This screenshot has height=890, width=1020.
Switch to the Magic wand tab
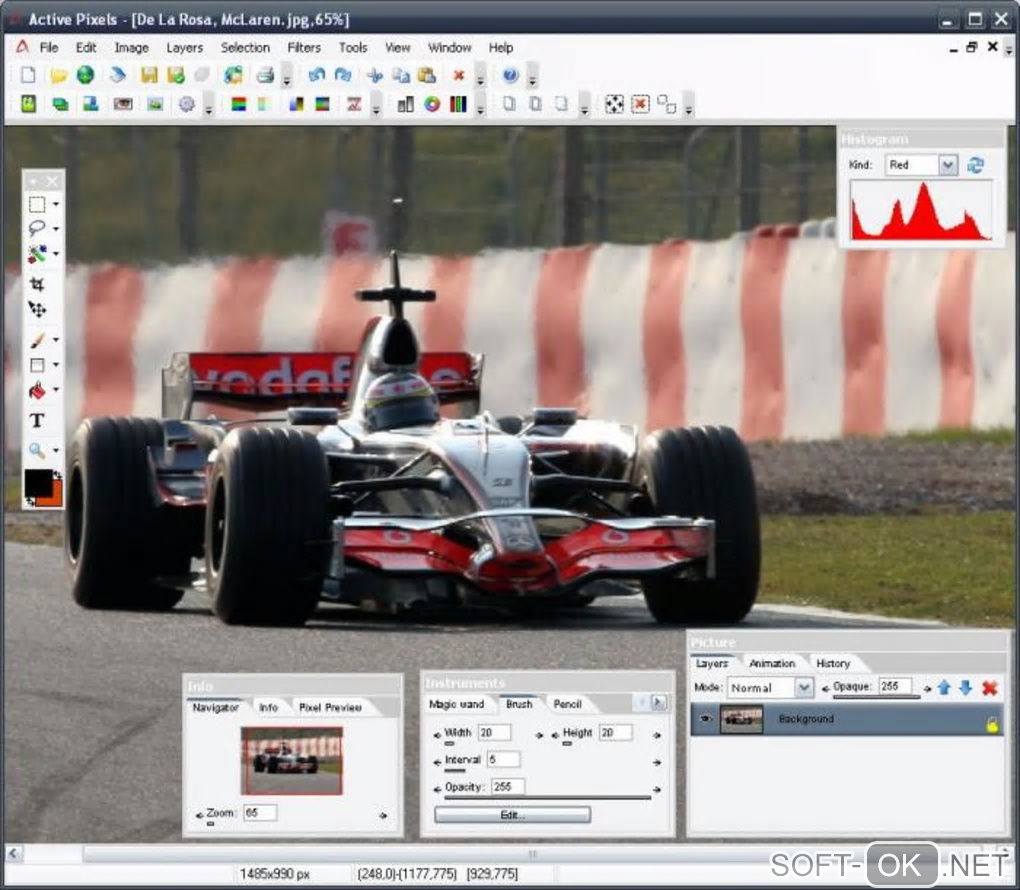(456, 704)
